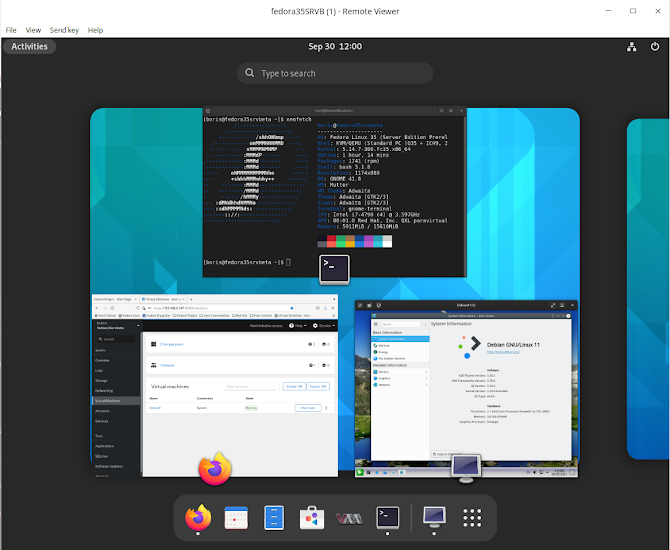Open the power icon system menu
The image size is (670, 550).
655,47
